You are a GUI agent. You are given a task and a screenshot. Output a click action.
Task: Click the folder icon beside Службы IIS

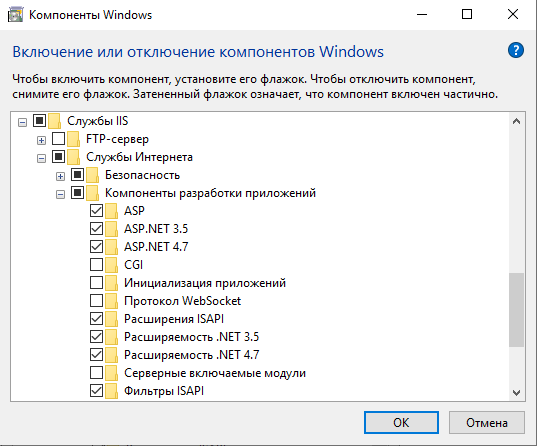coord(54,121)
